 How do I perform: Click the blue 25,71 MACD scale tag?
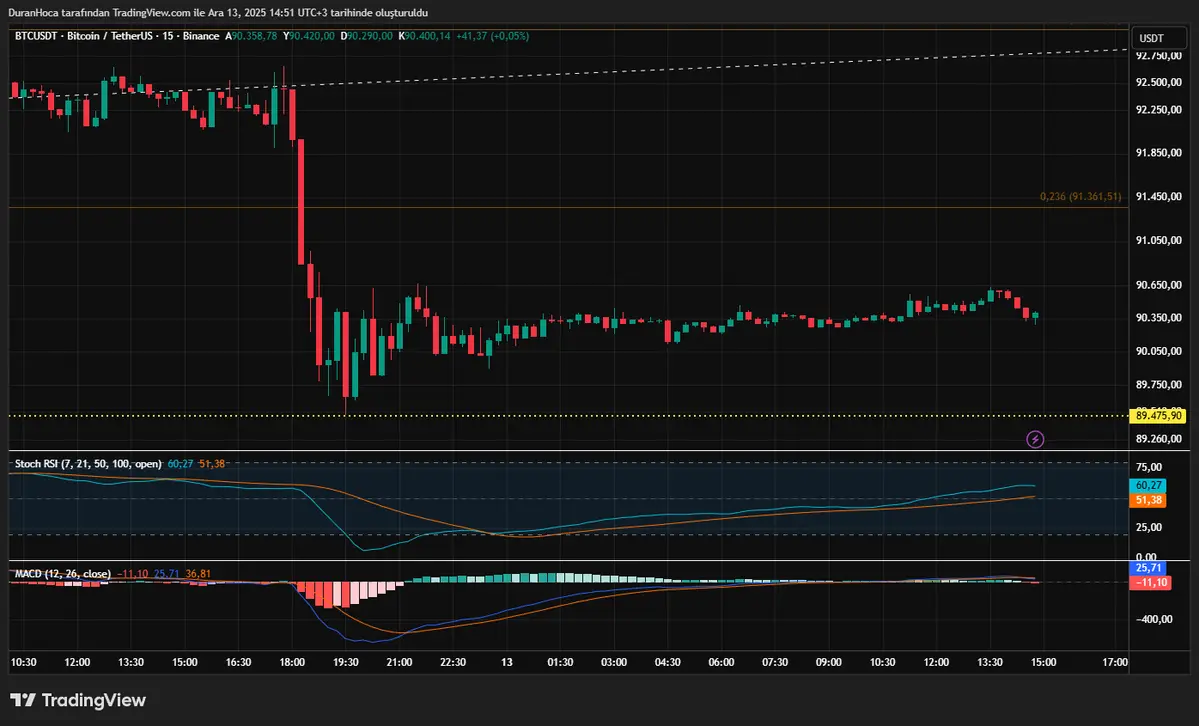(1148, 568)
